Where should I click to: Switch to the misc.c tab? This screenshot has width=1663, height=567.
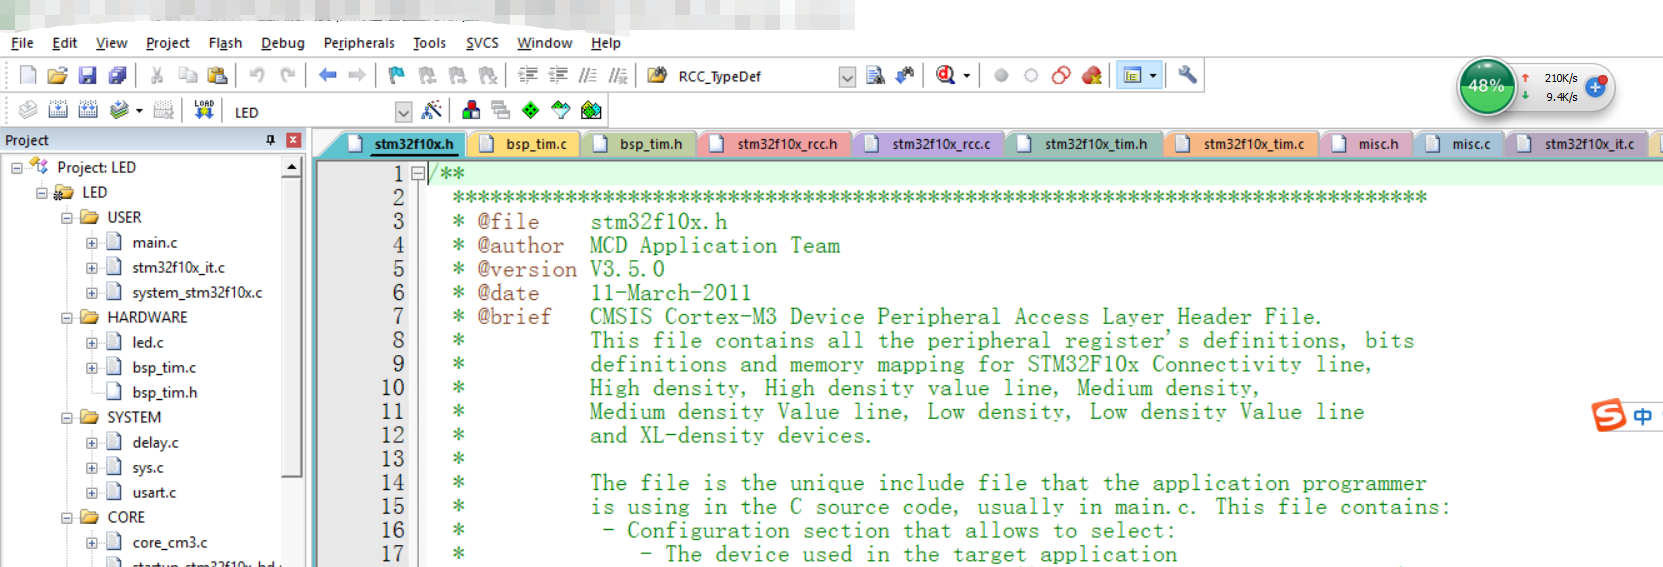1460,144
